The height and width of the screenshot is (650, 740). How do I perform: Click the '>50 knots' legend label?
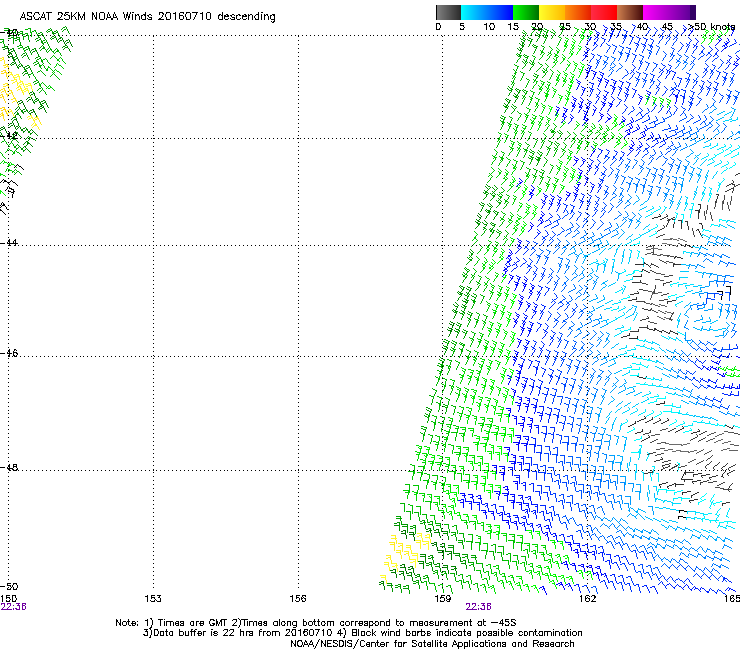(x=712, y=27)
